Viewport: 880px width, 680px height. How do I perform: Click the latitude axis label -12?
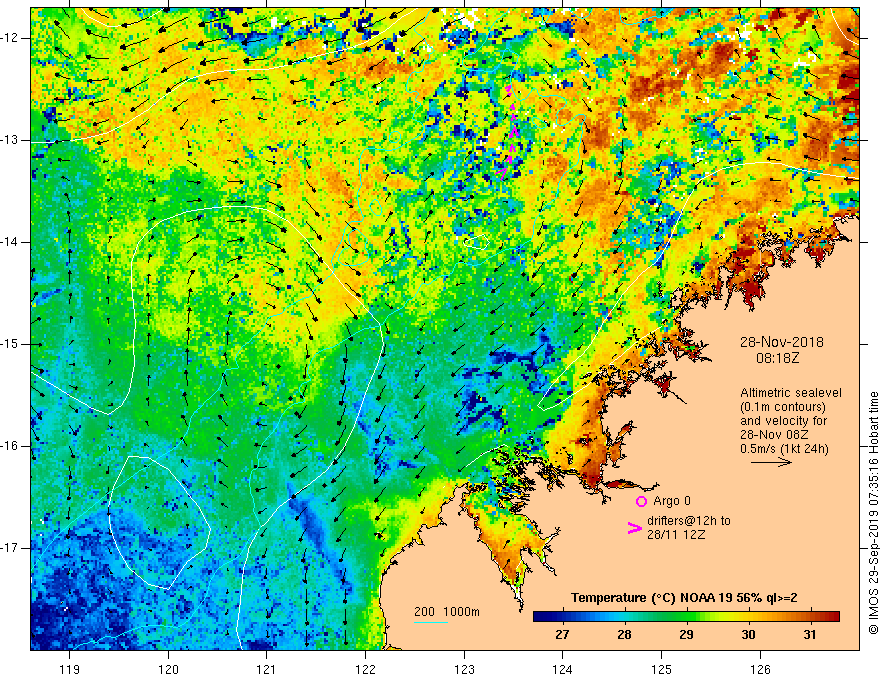(x=10, y=38)
